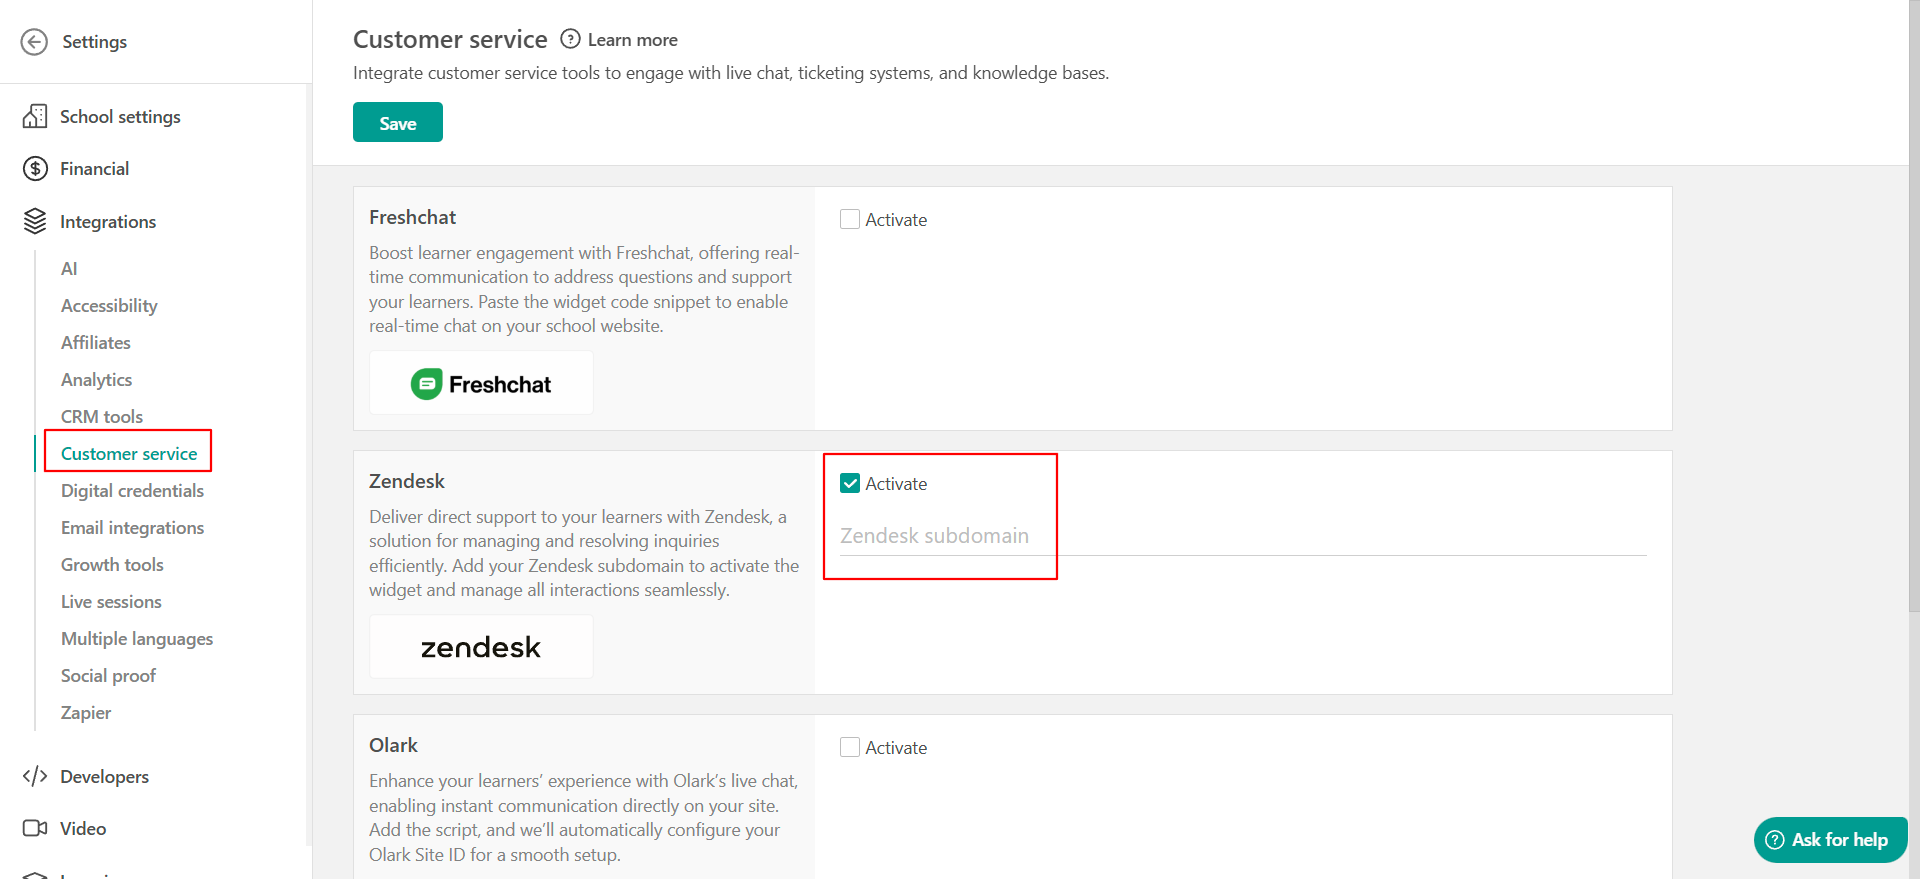This screenshot has height=879, width=1920.
Task: Open the Ask for help button
Action: coord(1830,840)
